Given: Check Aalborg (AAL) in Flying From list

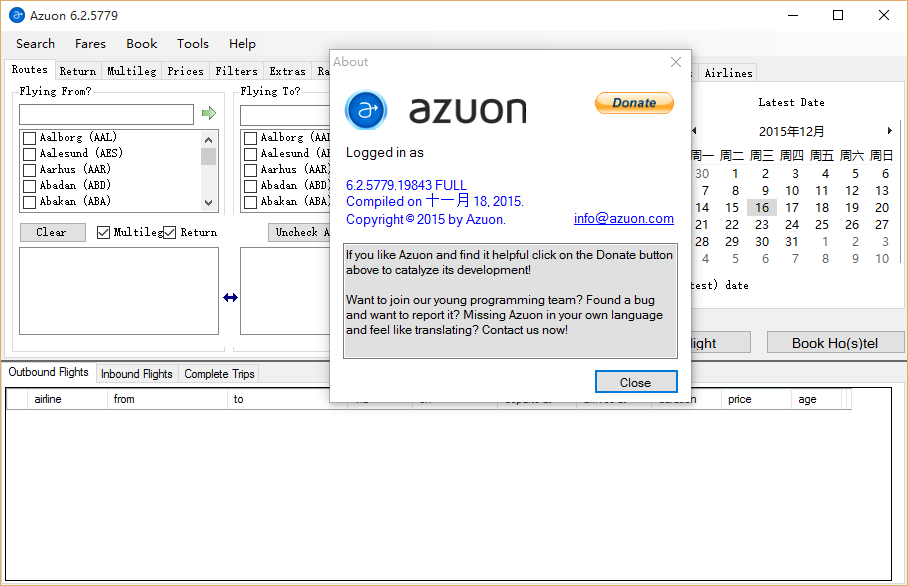Looking at the screenshot, I should (30, 138).
